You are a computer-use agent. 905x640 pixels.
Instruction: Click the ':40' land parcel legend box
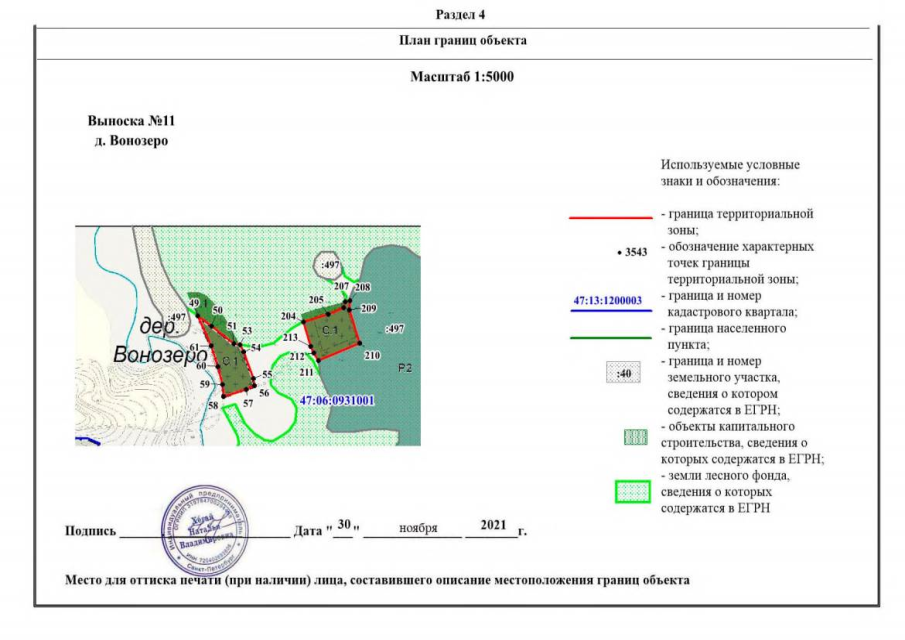point(624,374)
